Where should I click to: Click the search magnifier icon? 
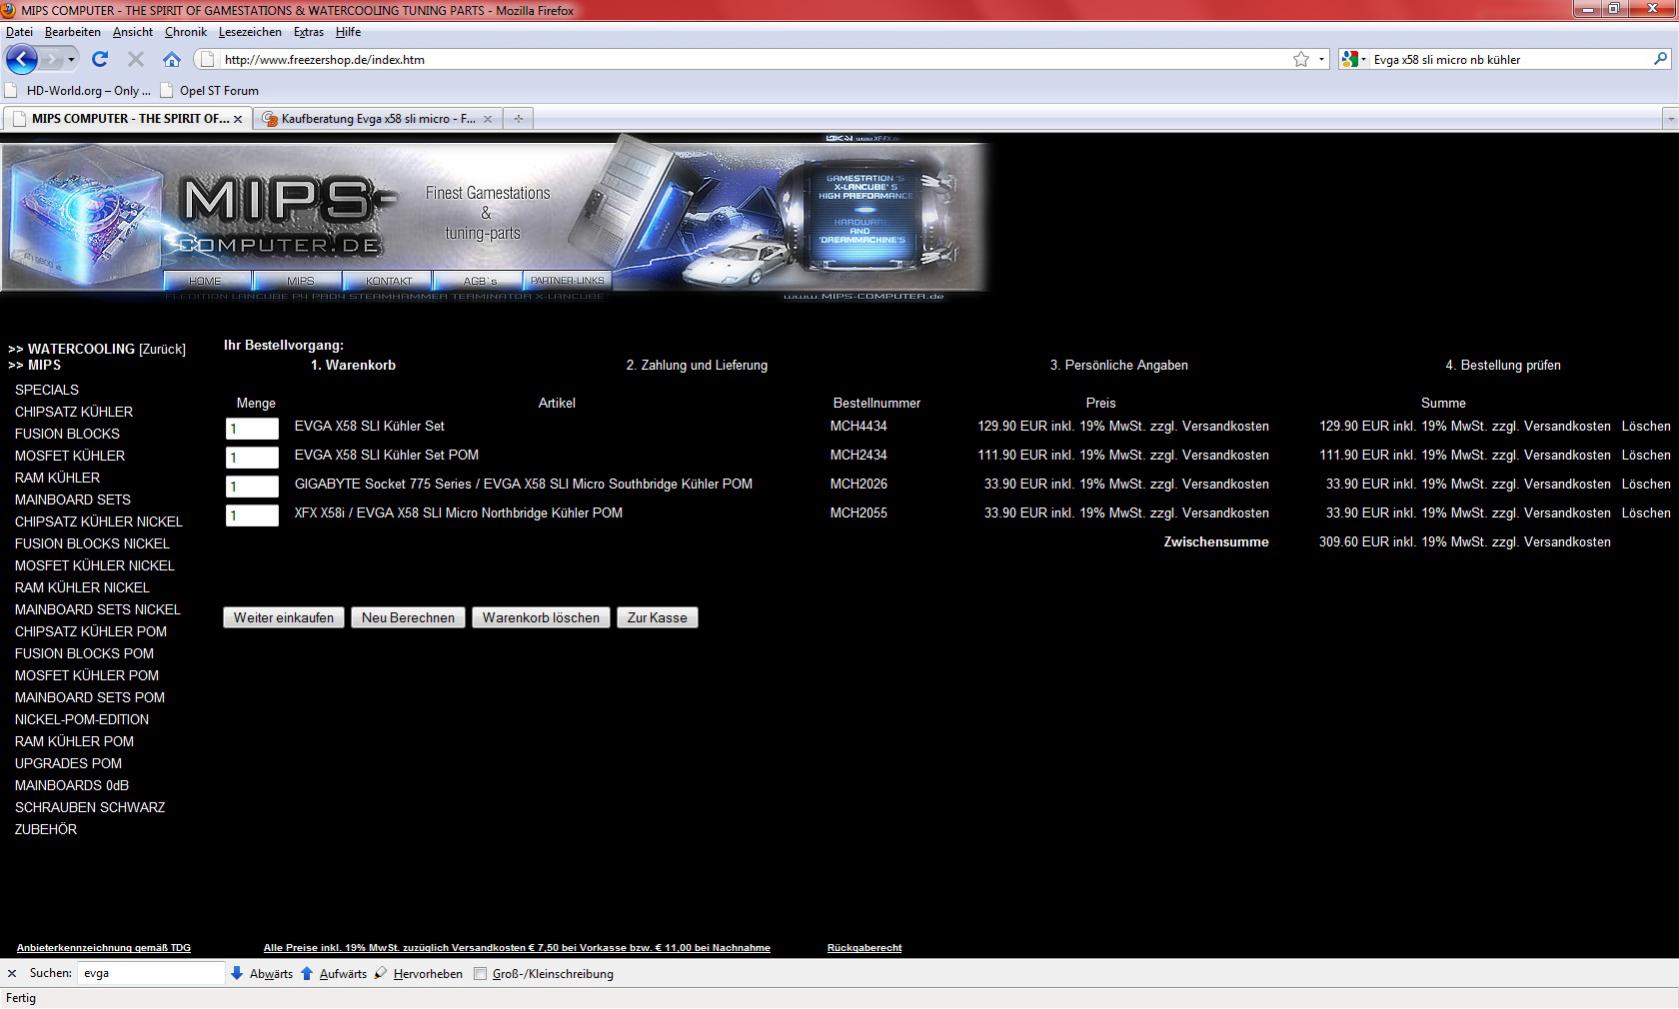pyautogui.click(x=1661, y=59)
